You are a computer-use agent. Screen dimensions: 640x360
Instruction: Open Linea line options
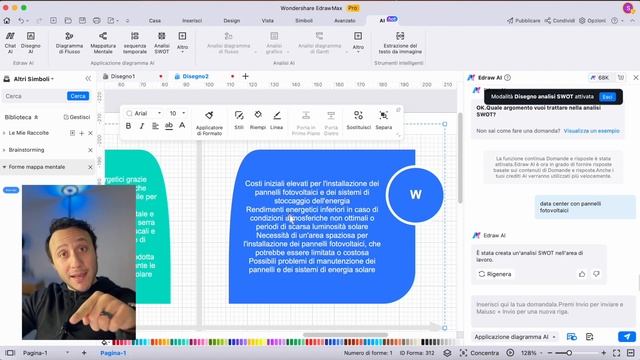pos(276,120)
